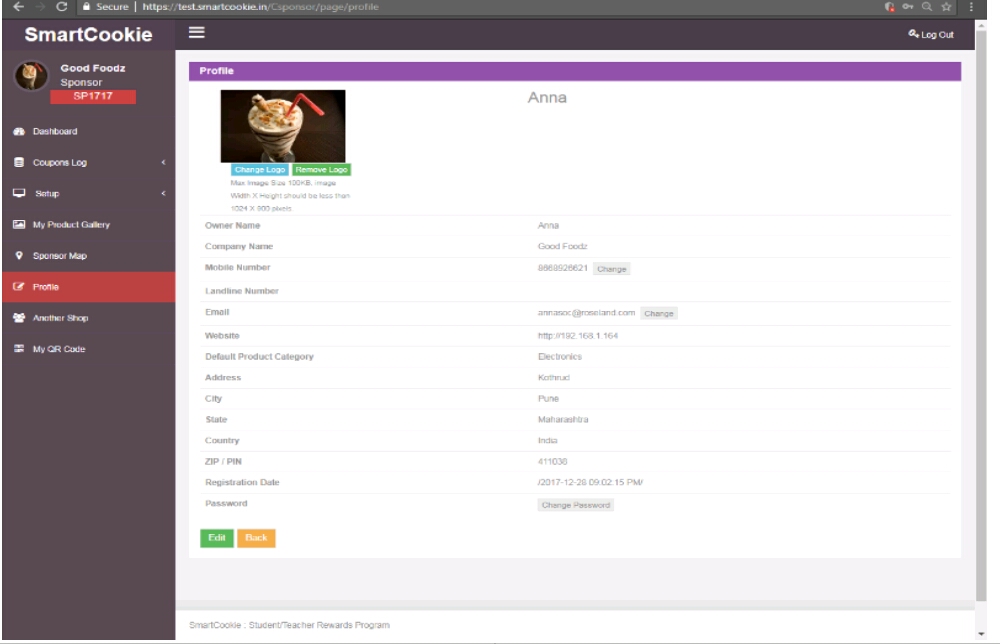This screenshot has height=644, width=1008.
Task: Click the hamburger menu icon
Action: pos(198,33)
